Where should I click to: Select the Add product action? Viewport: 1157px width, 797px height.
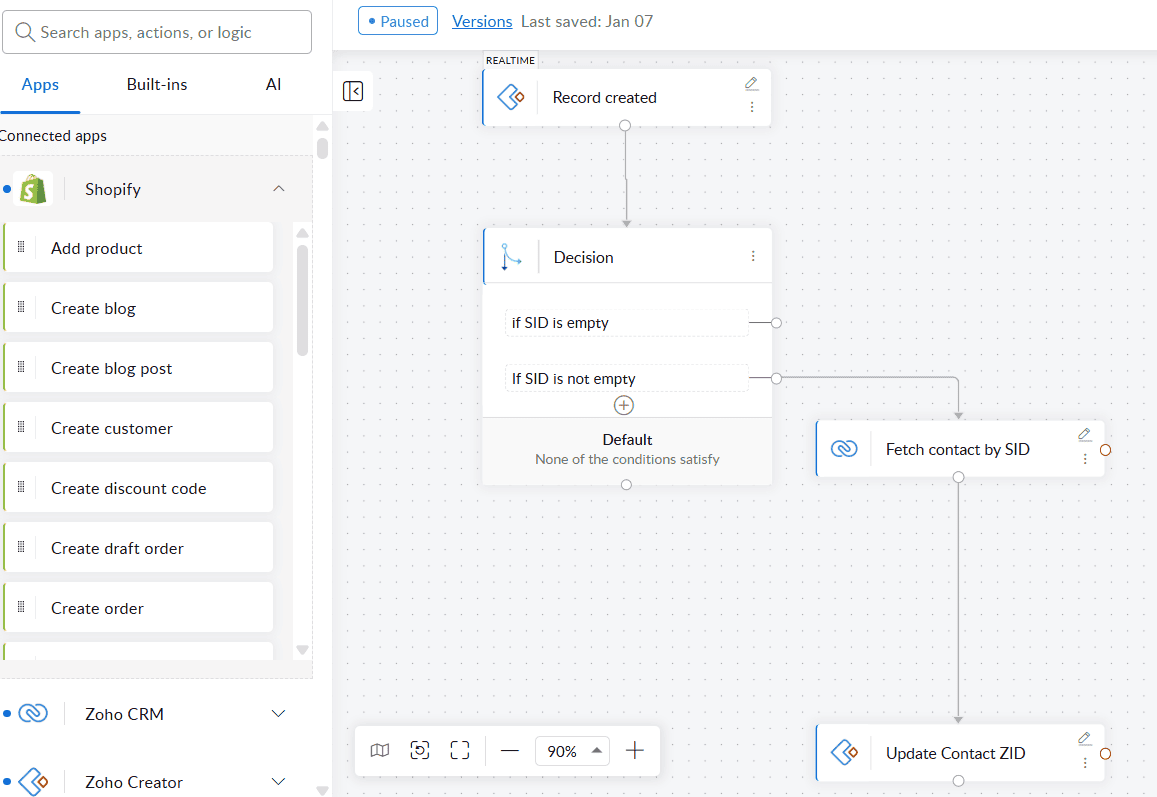pyautogui.click(x=138, y=247)
